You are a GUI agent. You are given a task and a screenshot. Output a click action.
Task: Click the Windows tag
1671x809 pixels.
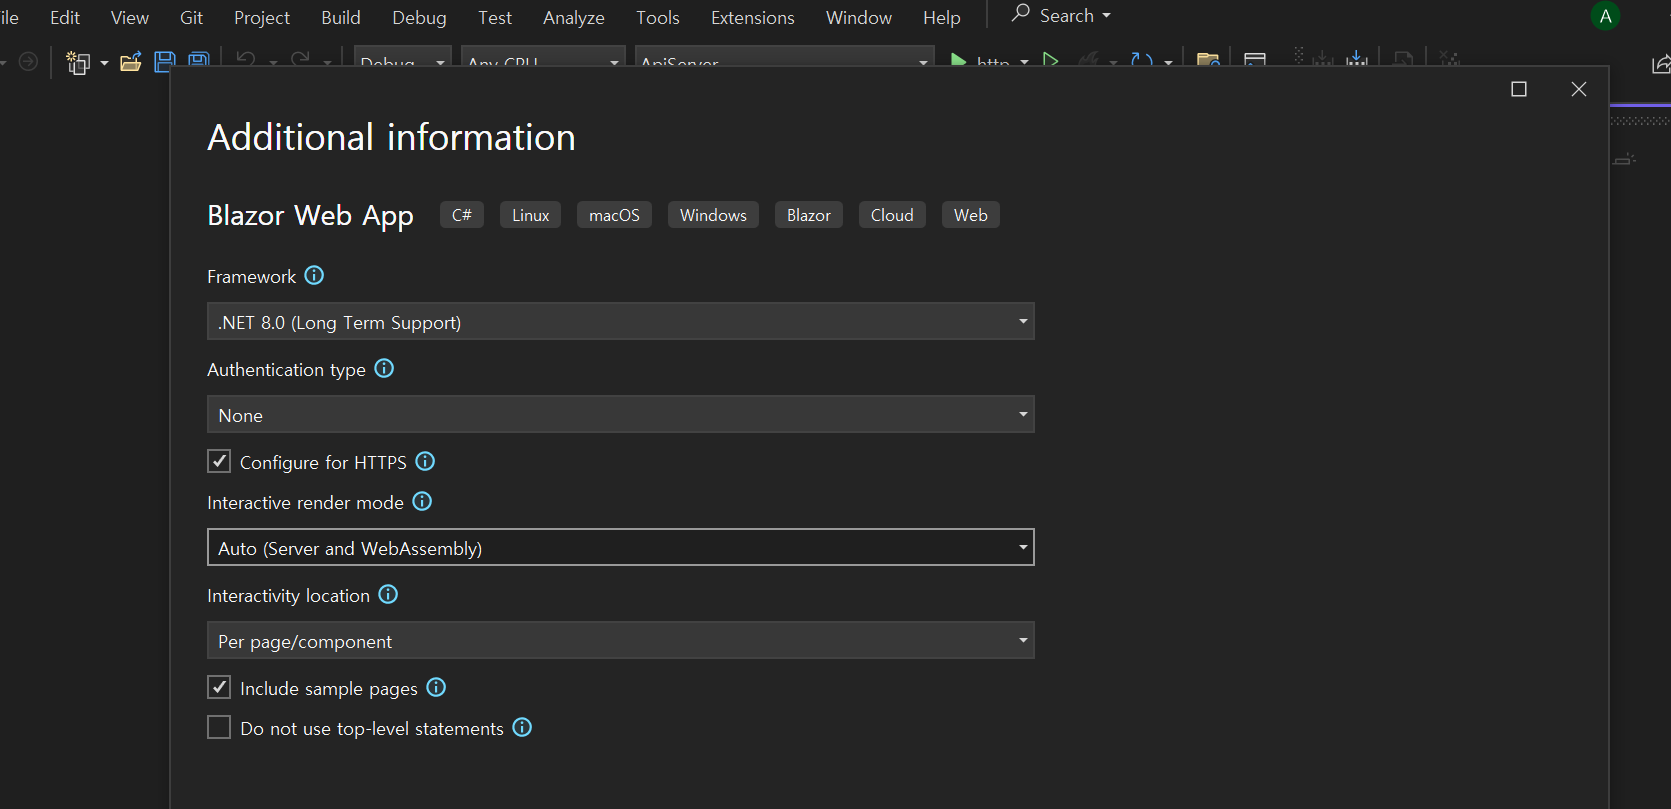pos(713,215)
